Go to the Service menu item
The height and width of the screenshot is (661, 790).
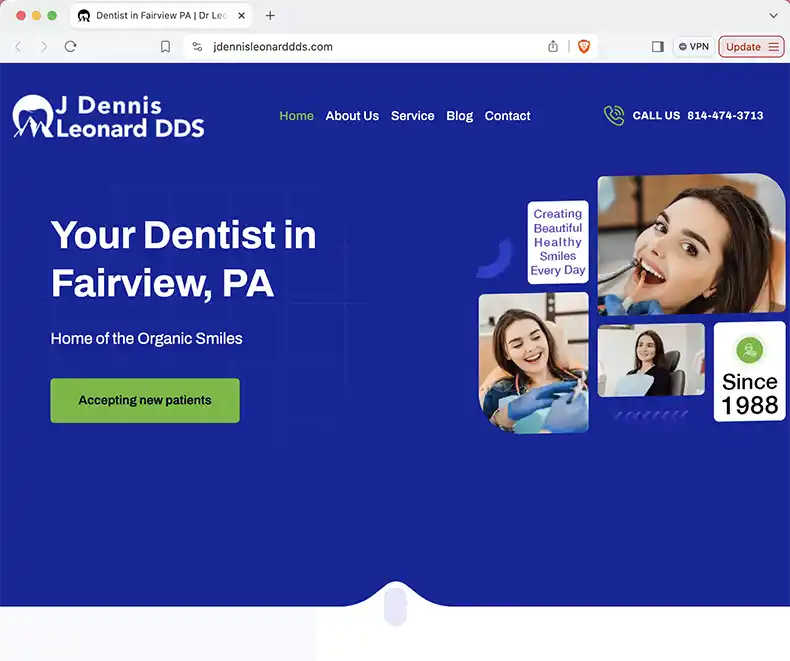[412, 116]
